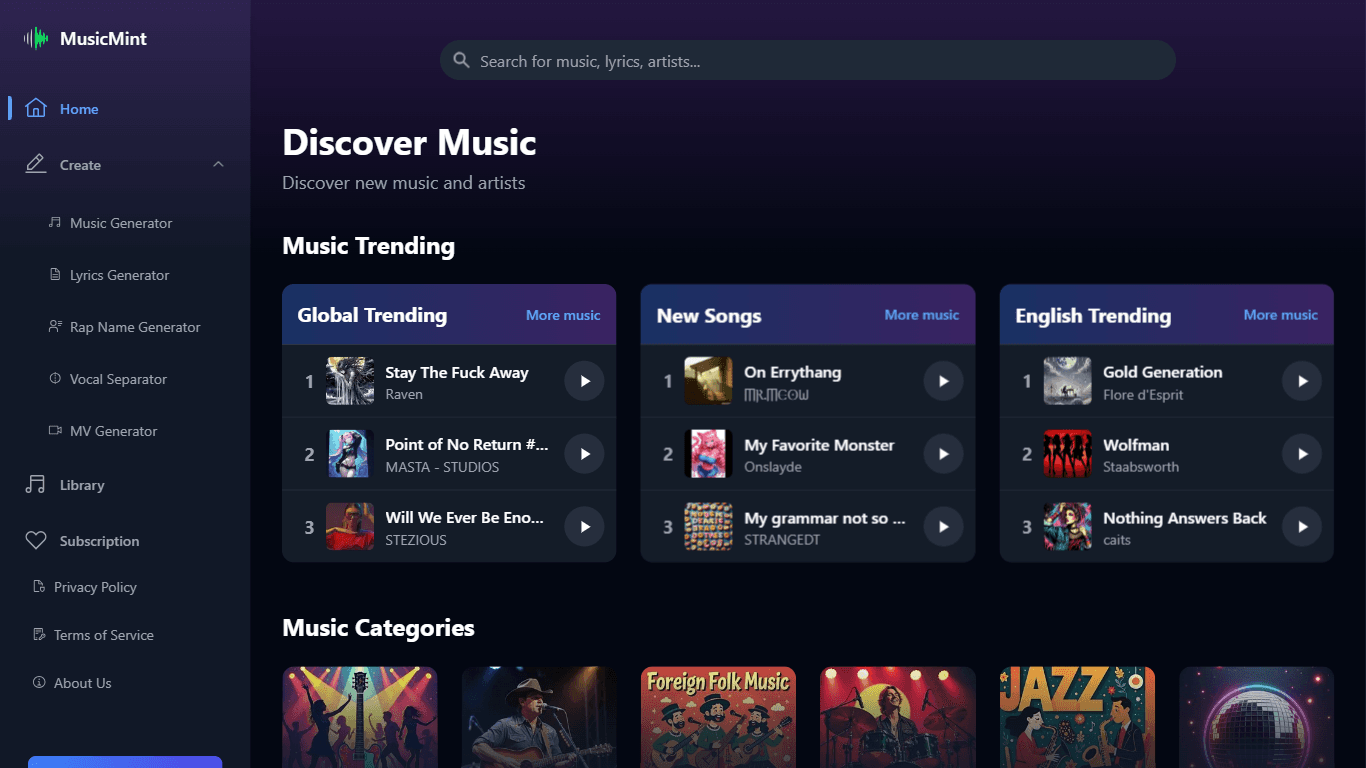This screenshot has height=768, width=1366.
Task: Play Nothing Answers Back track
Action: point(1302,527)
